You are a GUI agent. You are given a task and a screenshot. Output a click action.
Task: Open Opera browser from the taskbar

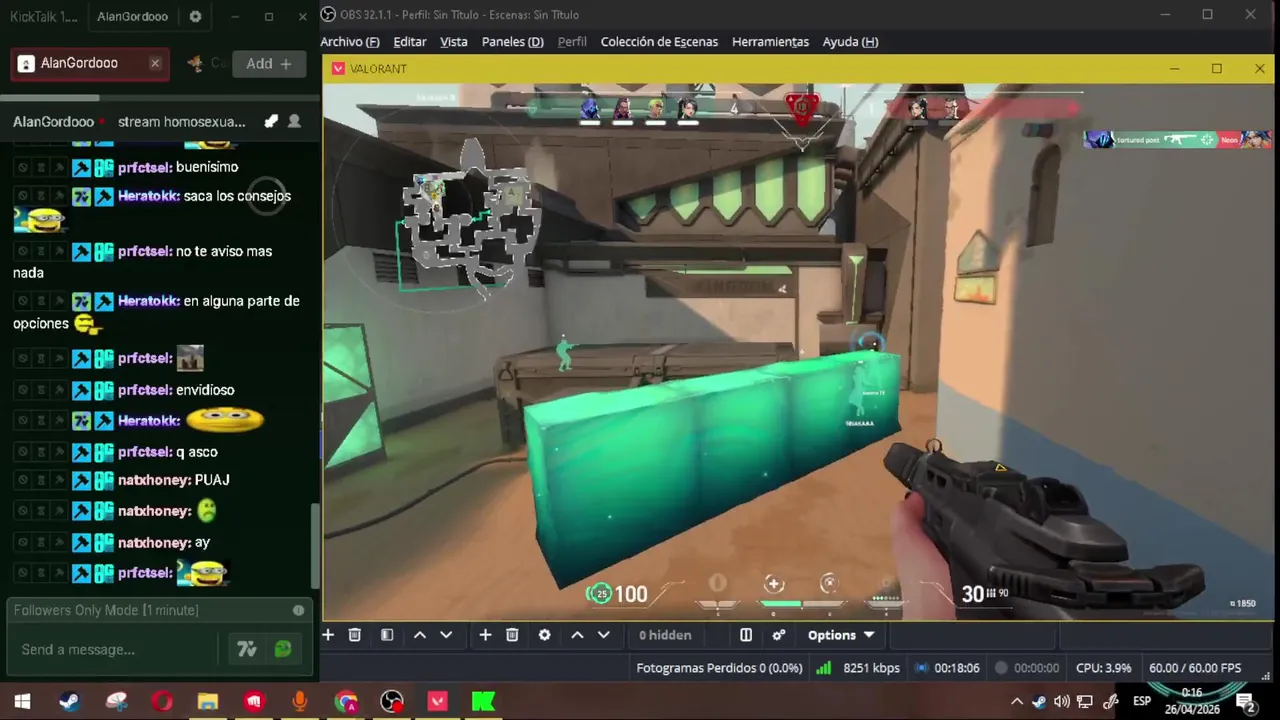(162, 702)
